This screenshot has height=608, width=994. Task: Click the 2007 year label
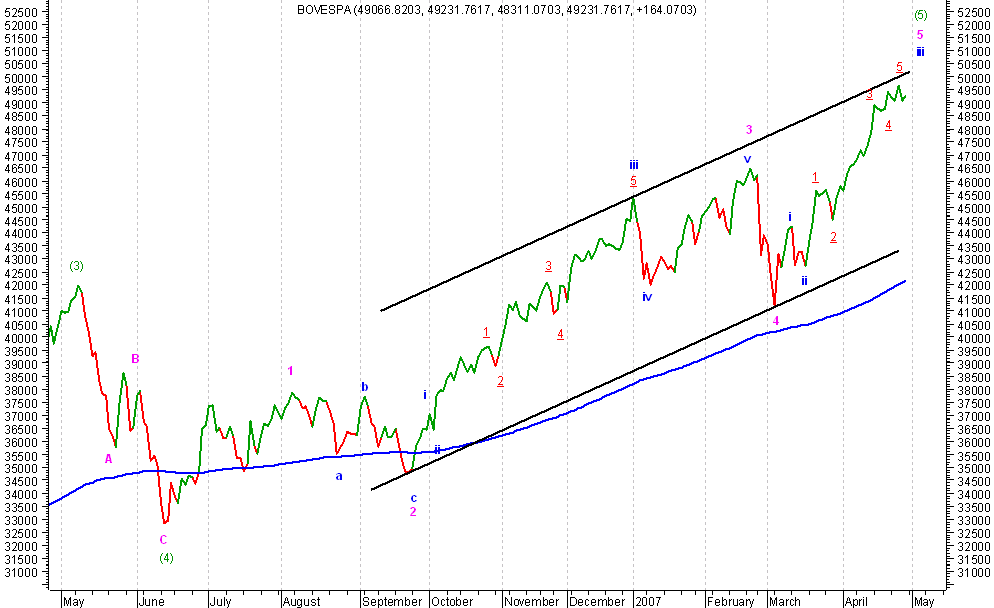[x=648, y=601]
